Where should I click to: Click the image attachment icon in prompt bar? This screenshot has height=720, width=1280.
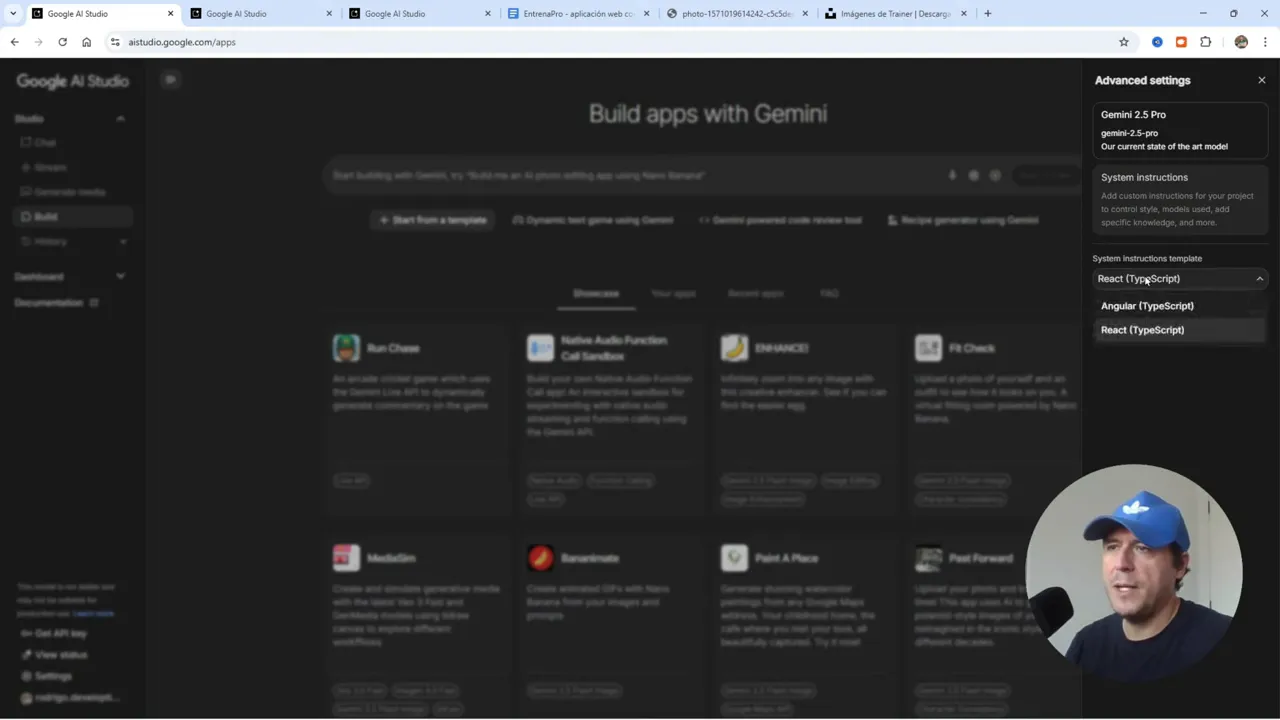point(973,175)
